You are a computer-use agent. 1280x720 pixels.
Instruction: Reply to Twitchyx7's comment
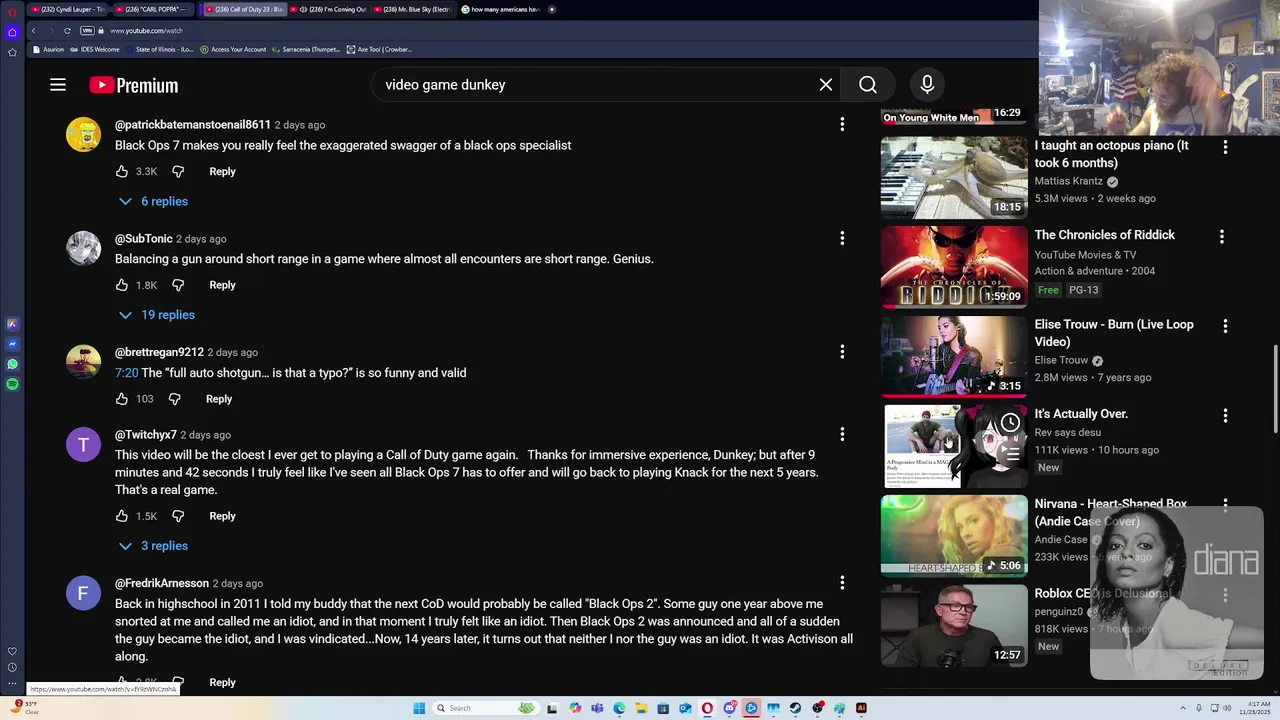point(222,516)
